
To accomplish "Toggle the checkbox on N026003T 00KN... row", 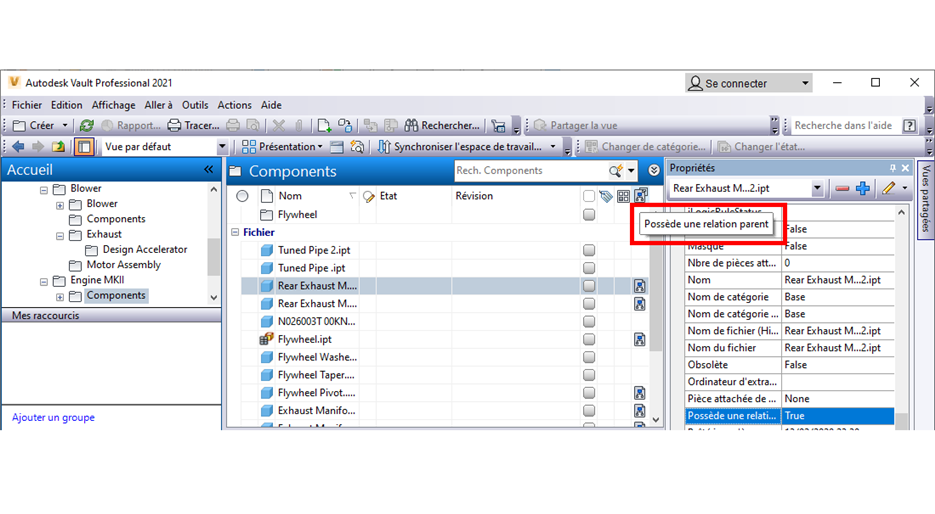I will coord(589,321).
